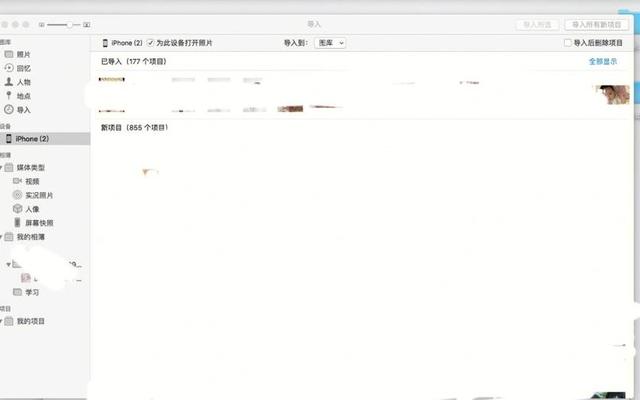Open the 图库 import destination dropdown

[x=330, y=43]
